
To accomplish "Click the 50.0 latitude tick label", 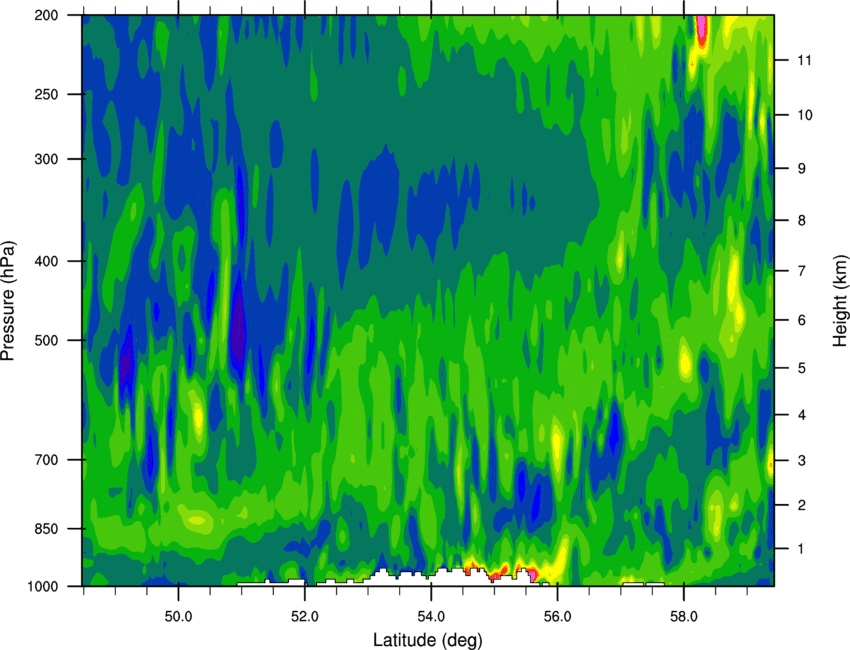I will click(179, 616).
